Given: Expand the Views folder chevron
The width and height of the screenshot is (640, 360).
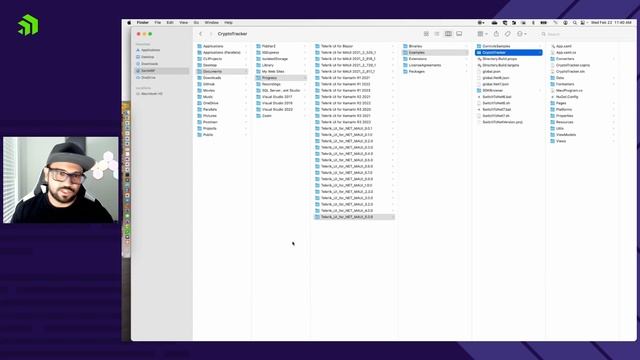Looking at the screenshot, I should coord(613,141).
